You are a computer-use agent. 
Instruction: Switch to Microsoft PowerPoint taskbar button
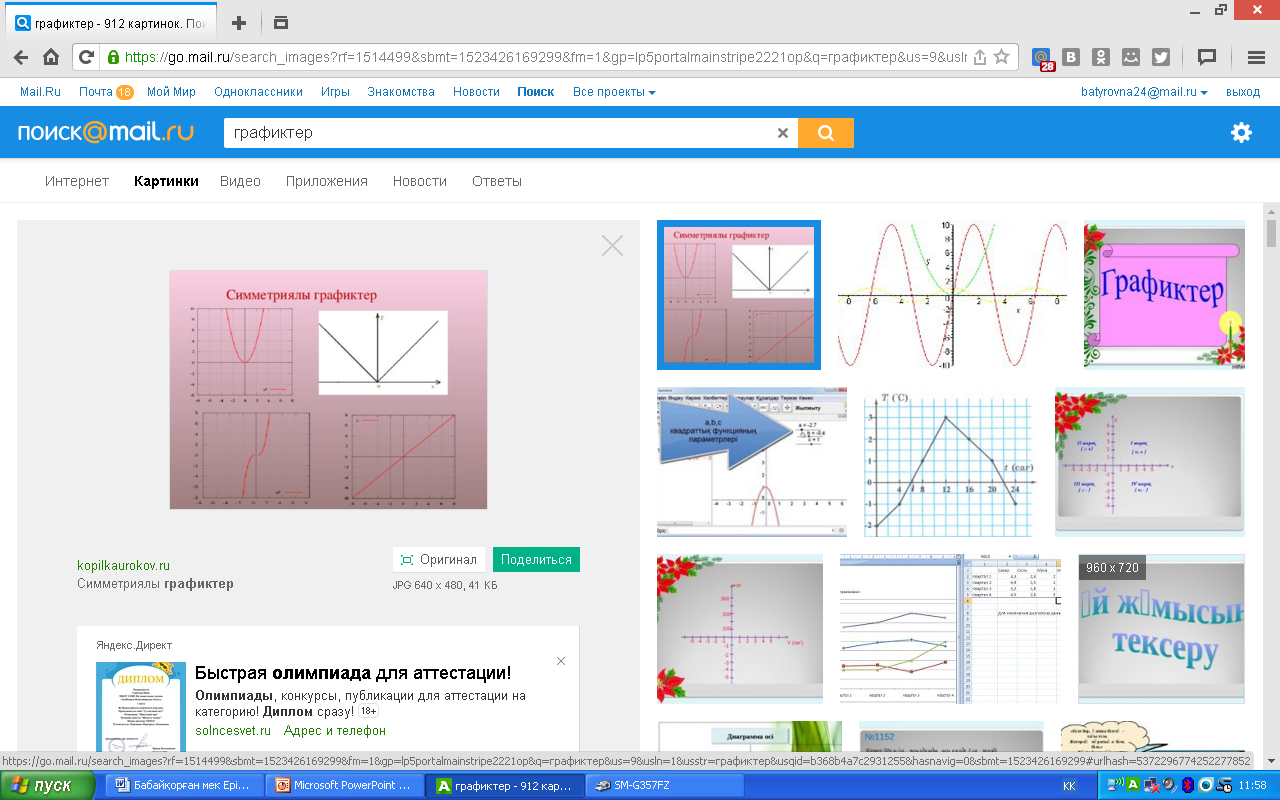click(346, 786)
